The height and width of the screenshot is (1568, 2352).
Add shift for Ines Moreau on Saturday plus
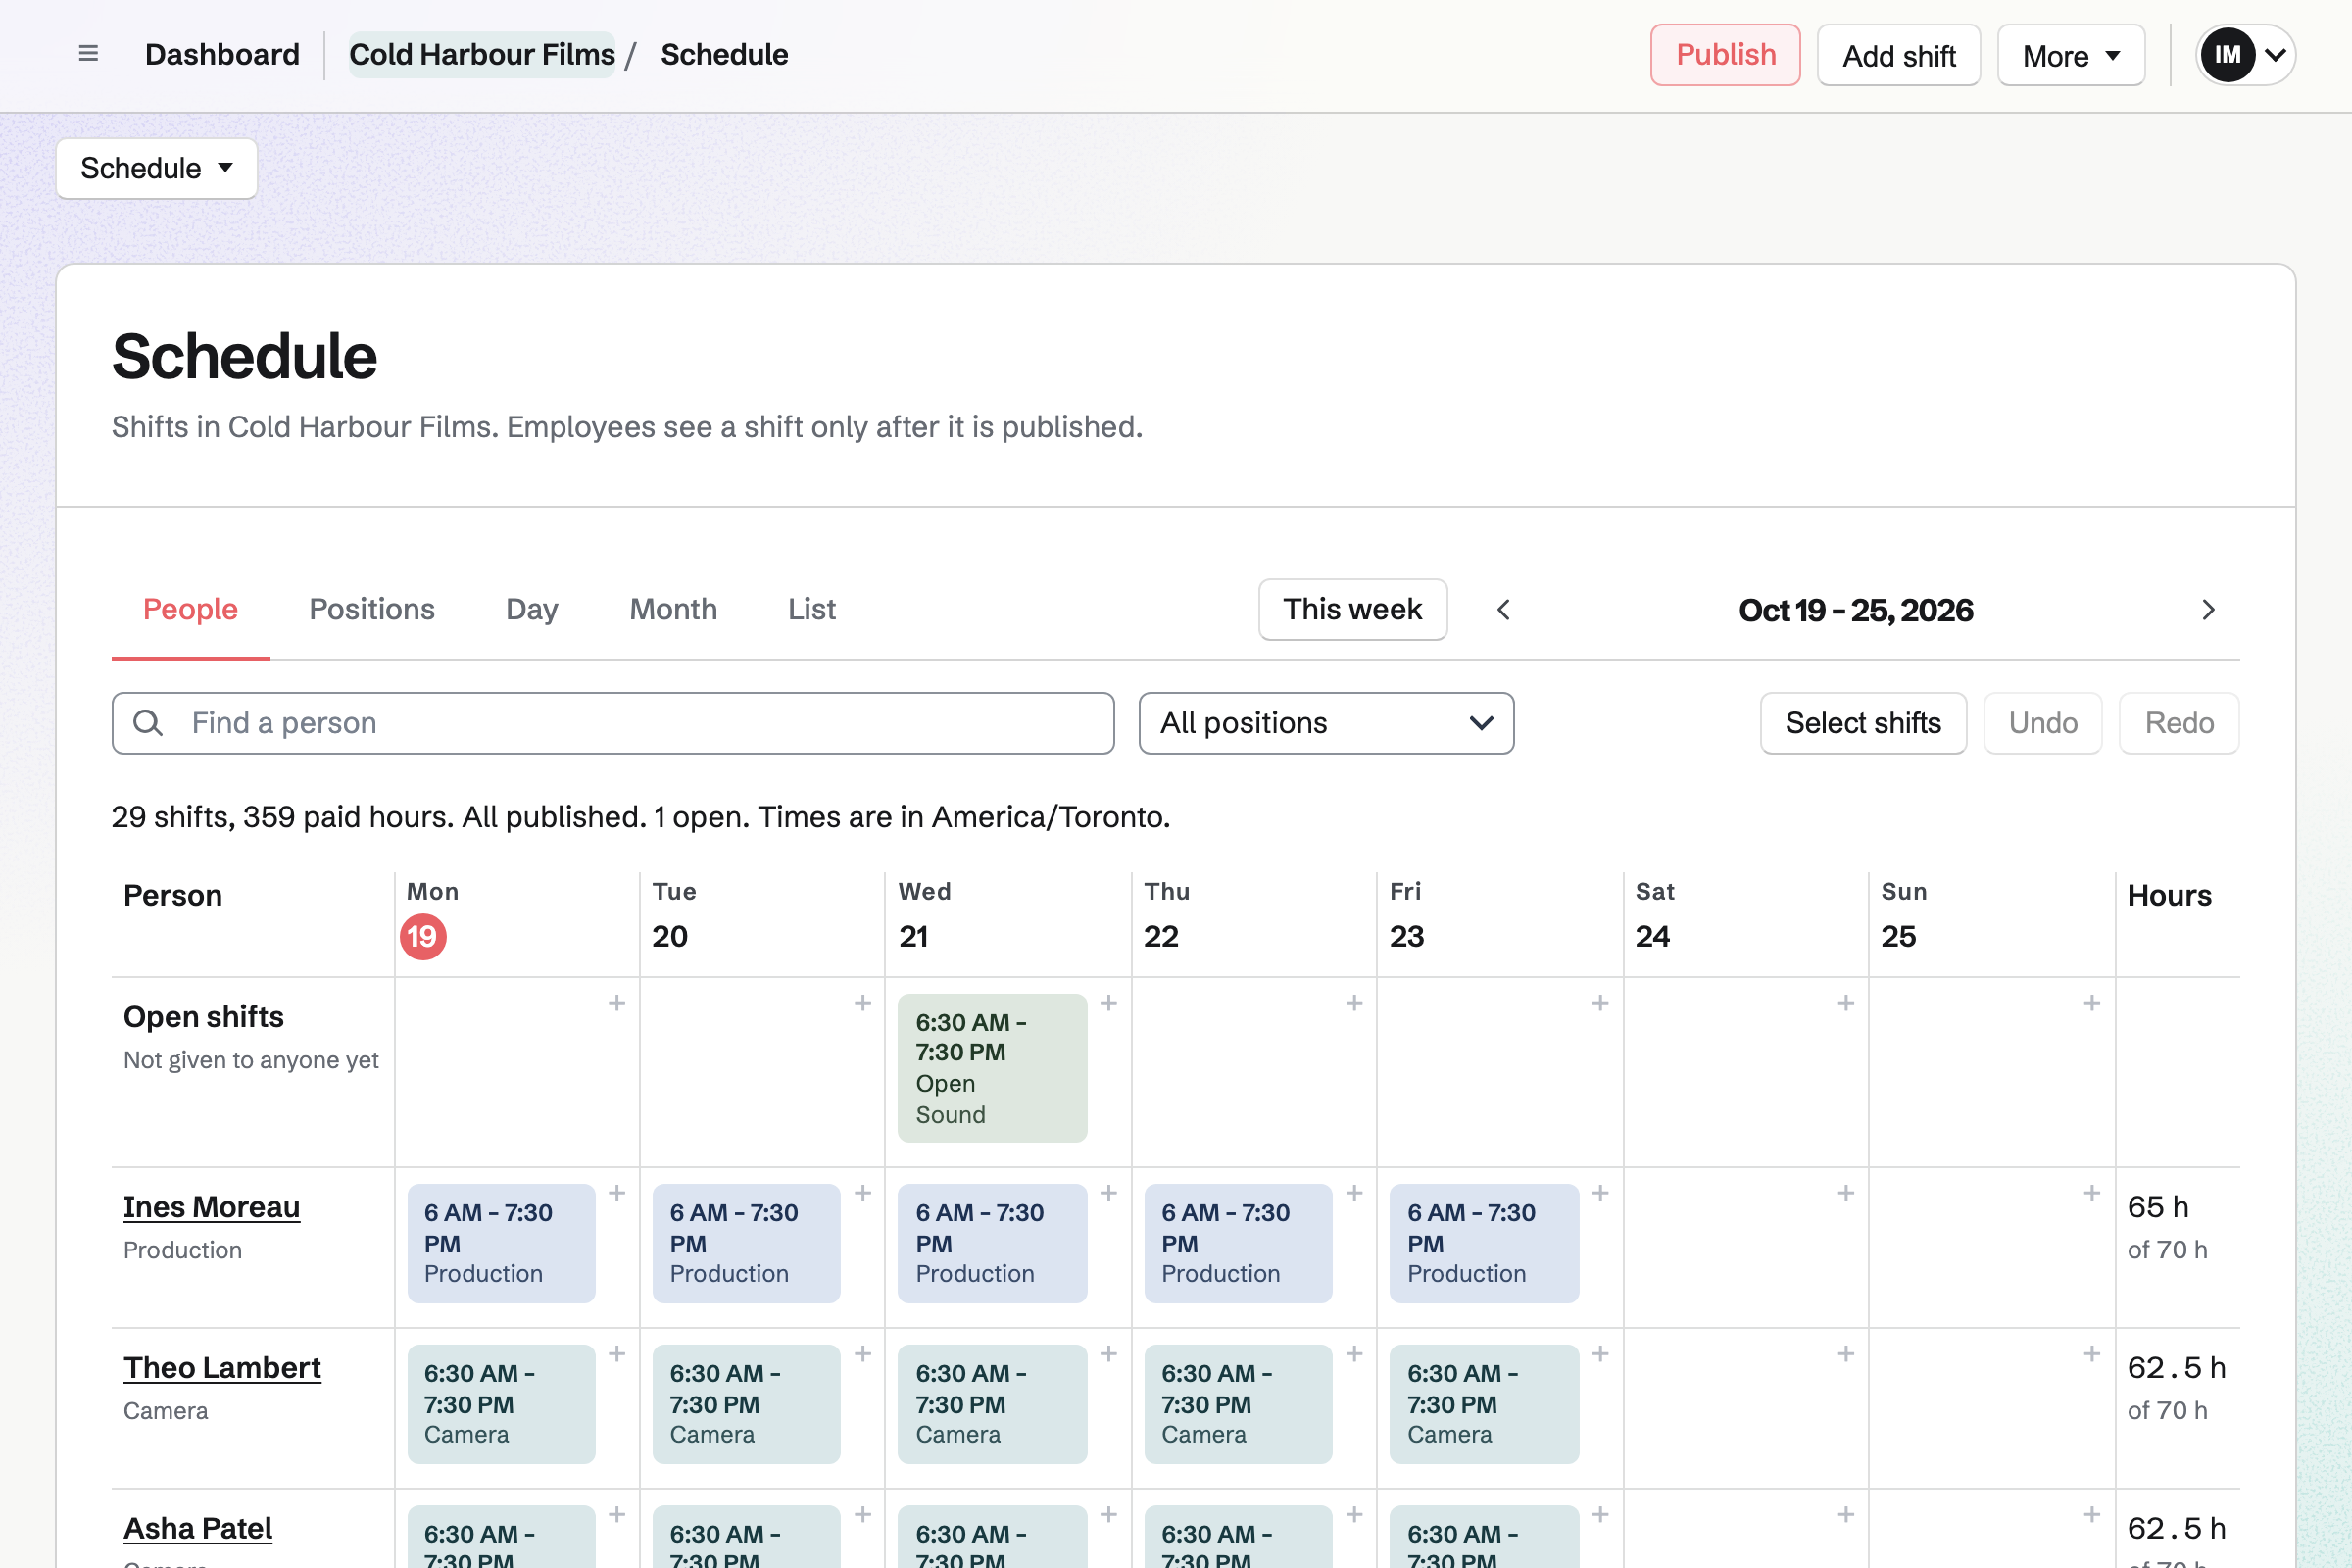(1846, 1193)
